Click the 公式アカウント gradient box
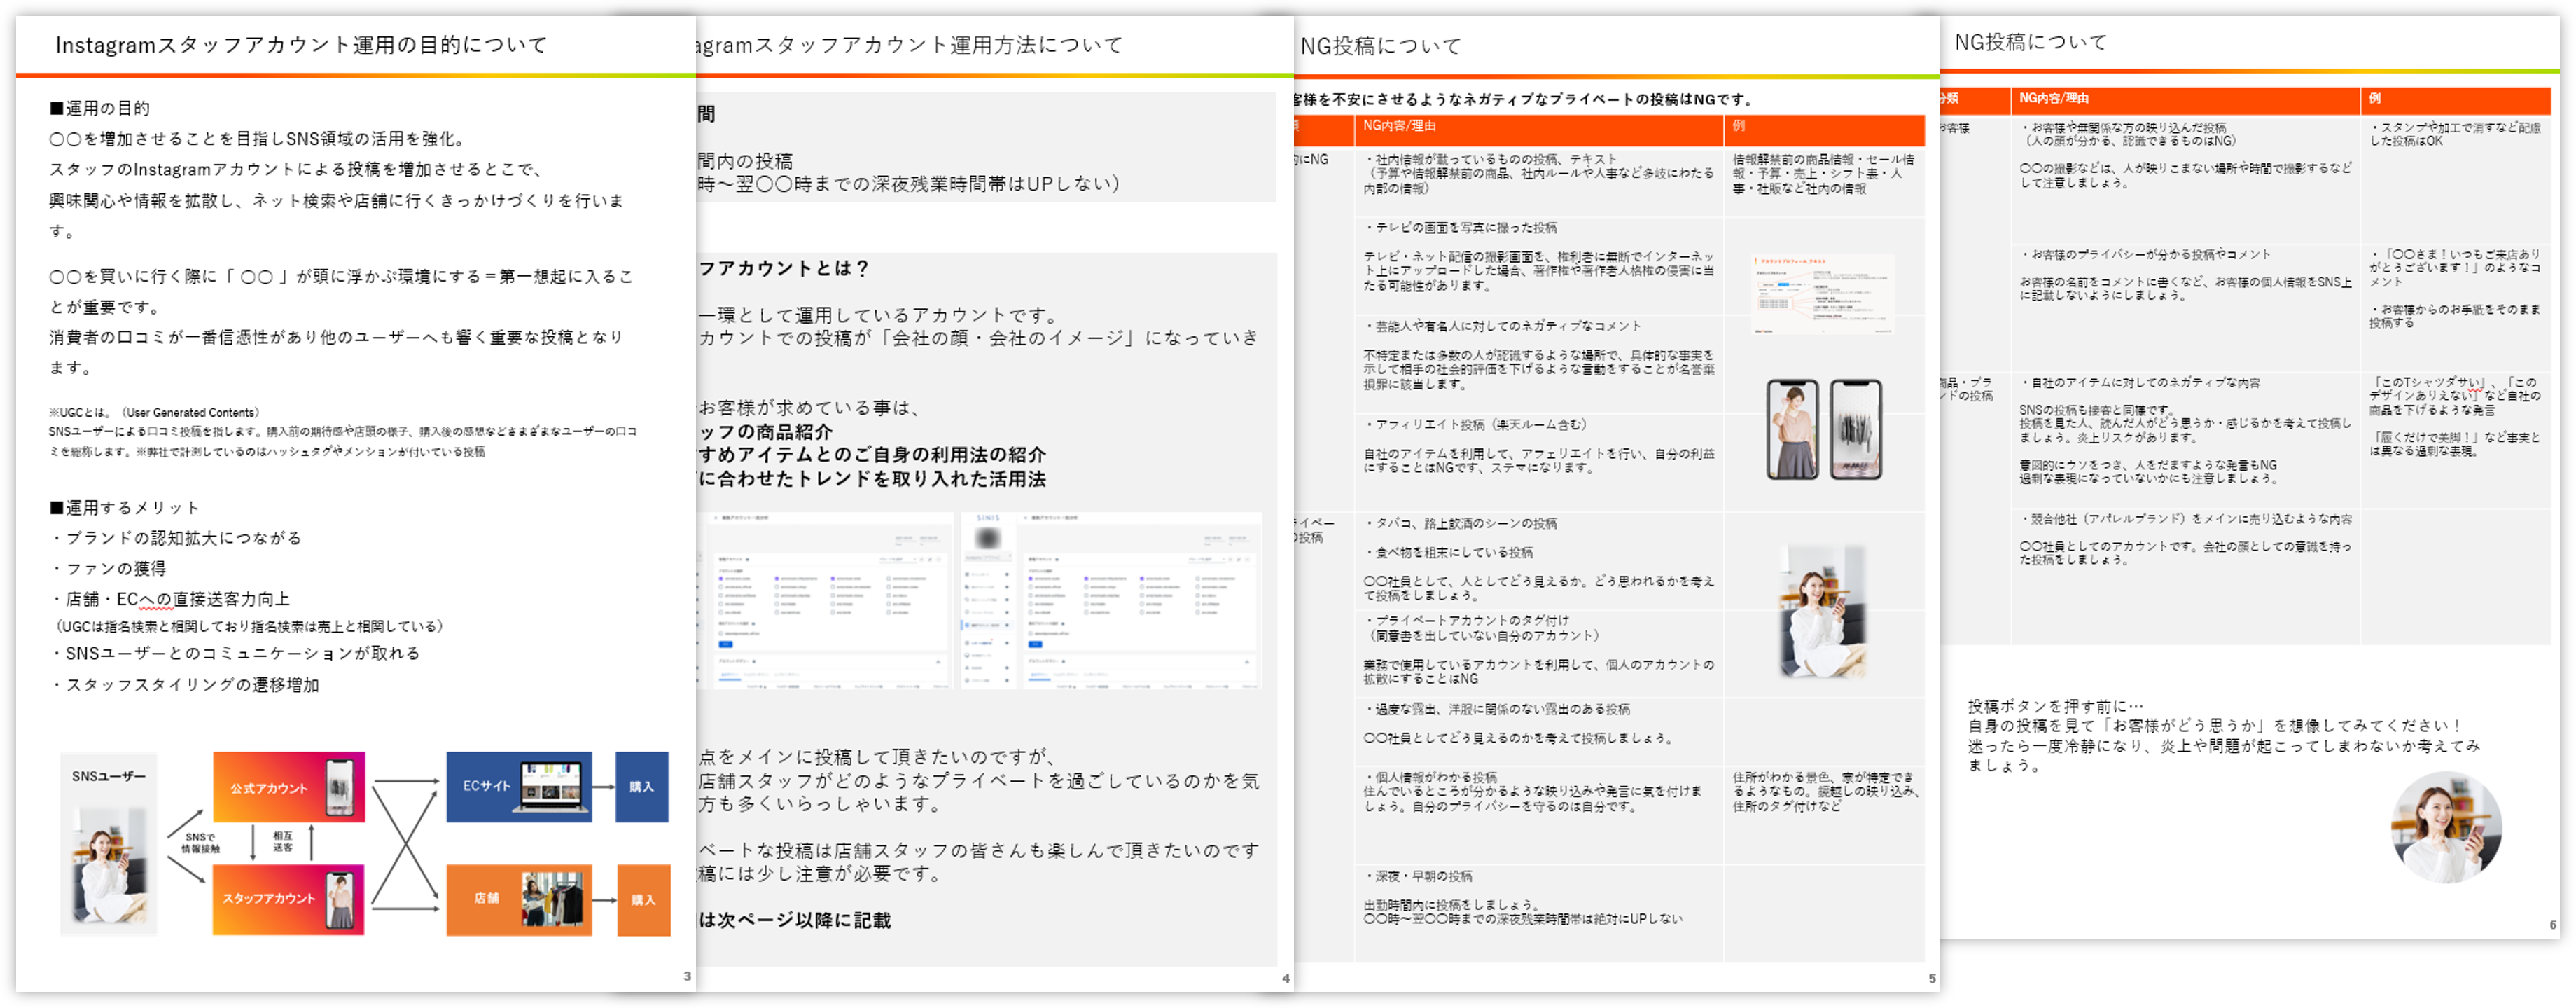2576x1008 pixels. click(288, 787)
